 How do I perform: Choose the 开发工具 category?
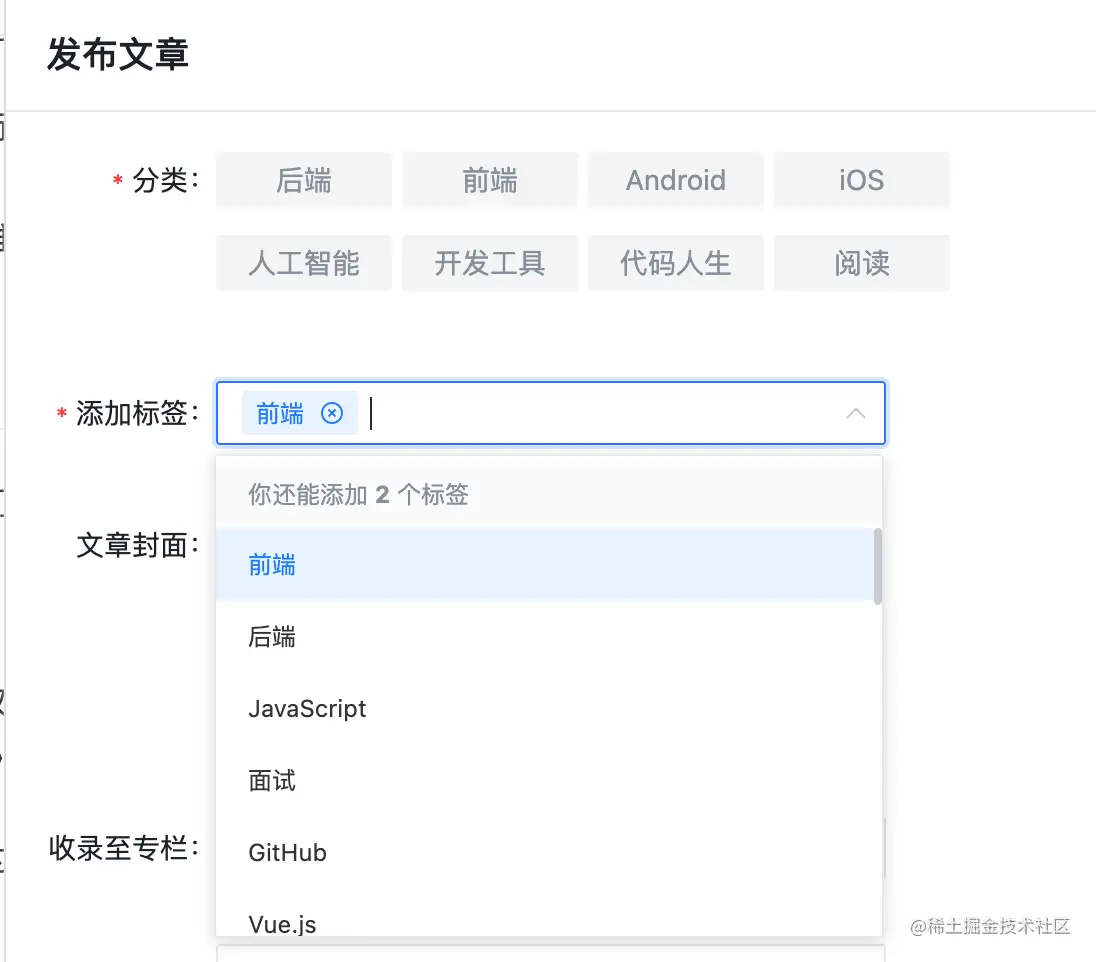click(490, 263)
